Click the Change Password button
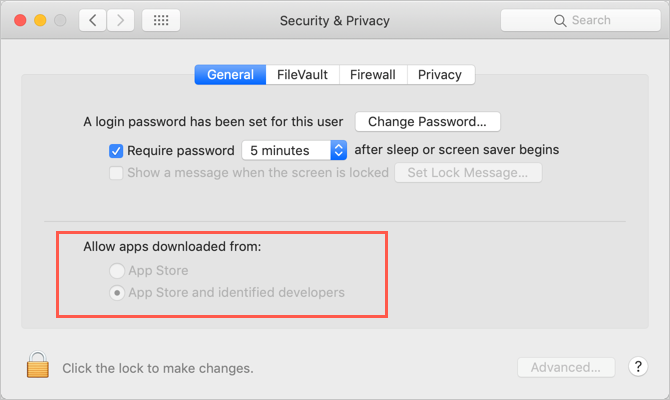This screenshot has width=670, height=400. [x=427, y=122]
